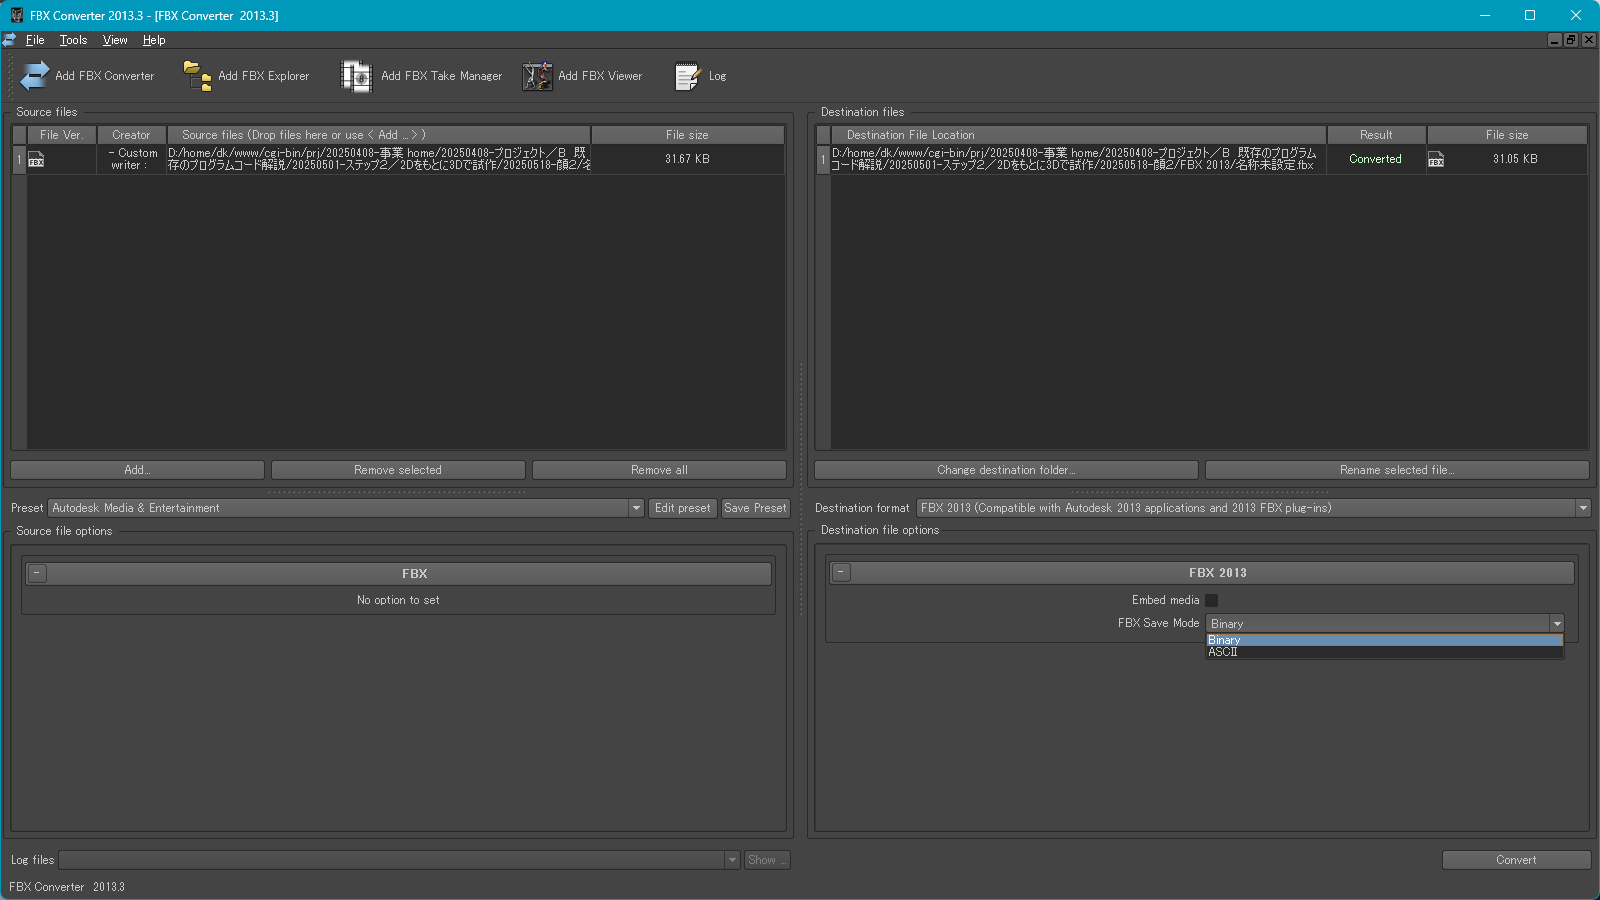Click the Destination File Location column header
1600x900 pixels.
coord(1078,135)
